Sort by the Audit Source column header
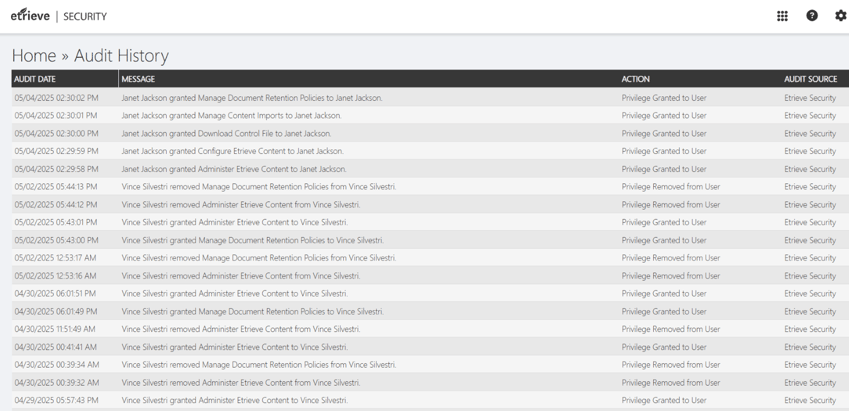The height and width of the screenshot is (411, 849). (x=810, y=79)
